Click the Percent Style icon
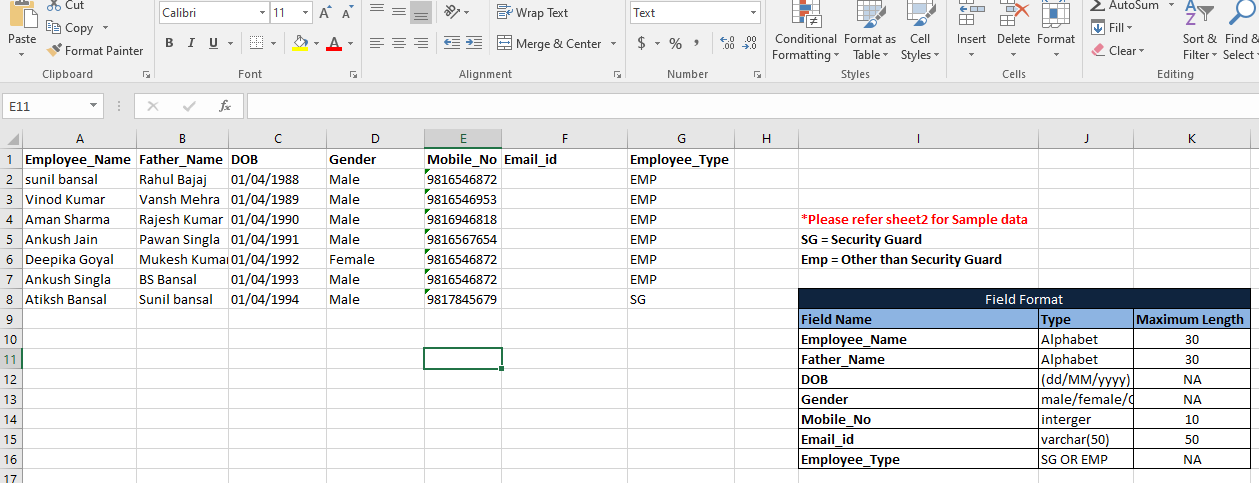 [675, 43]
